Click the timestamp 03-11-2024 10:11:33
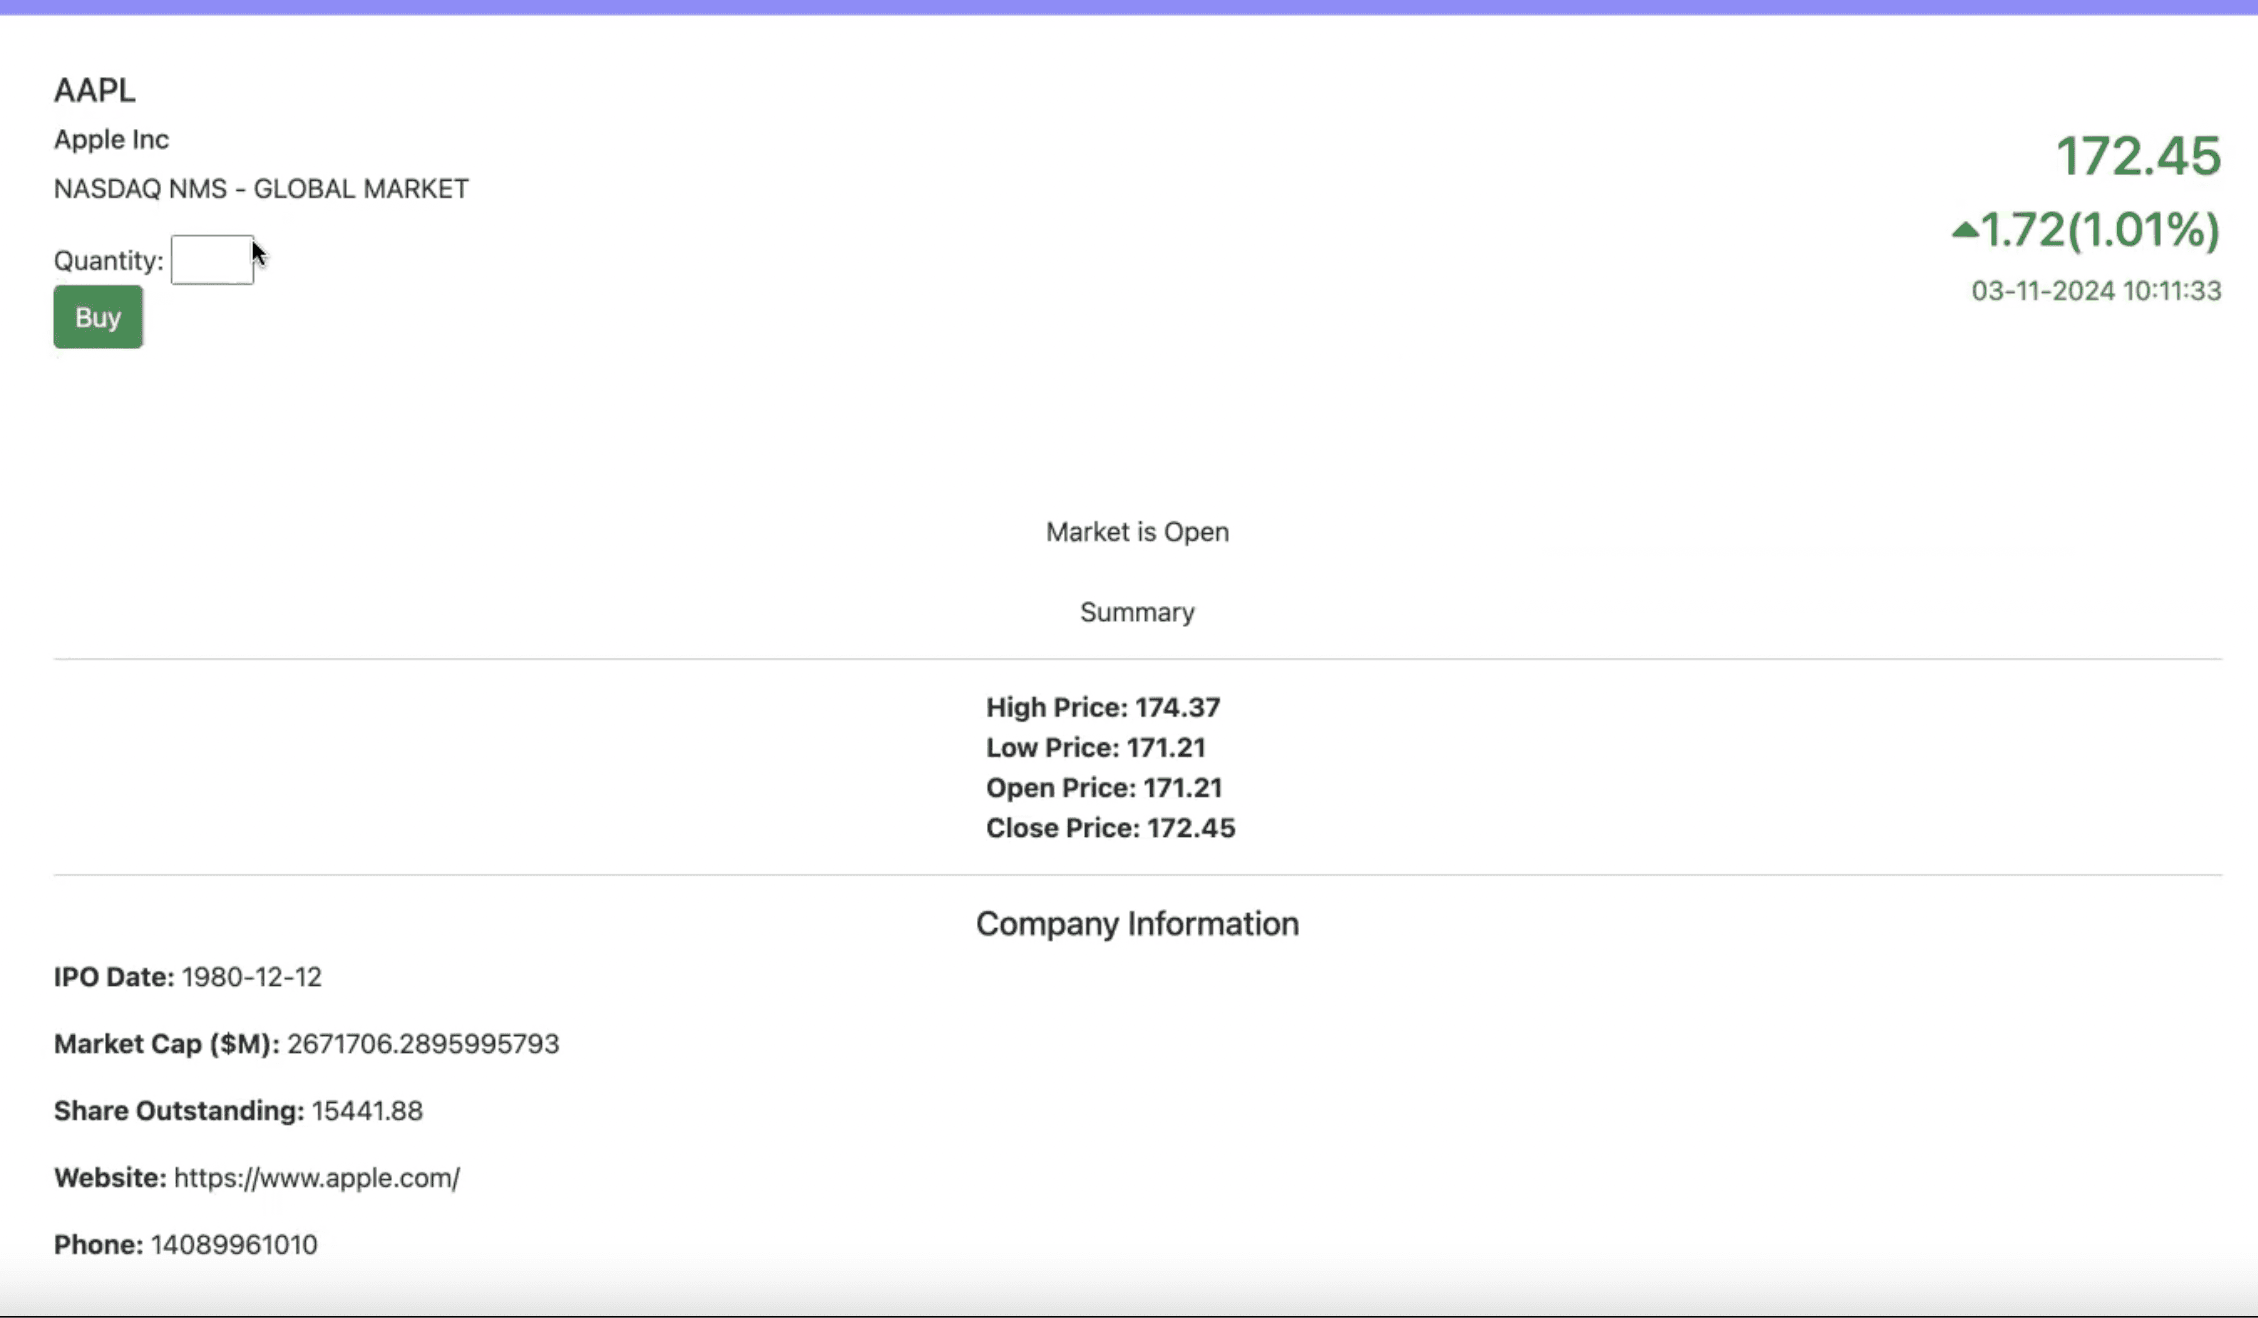The width and height of the screenshot is (2258, 1318). pos(2096,291)
